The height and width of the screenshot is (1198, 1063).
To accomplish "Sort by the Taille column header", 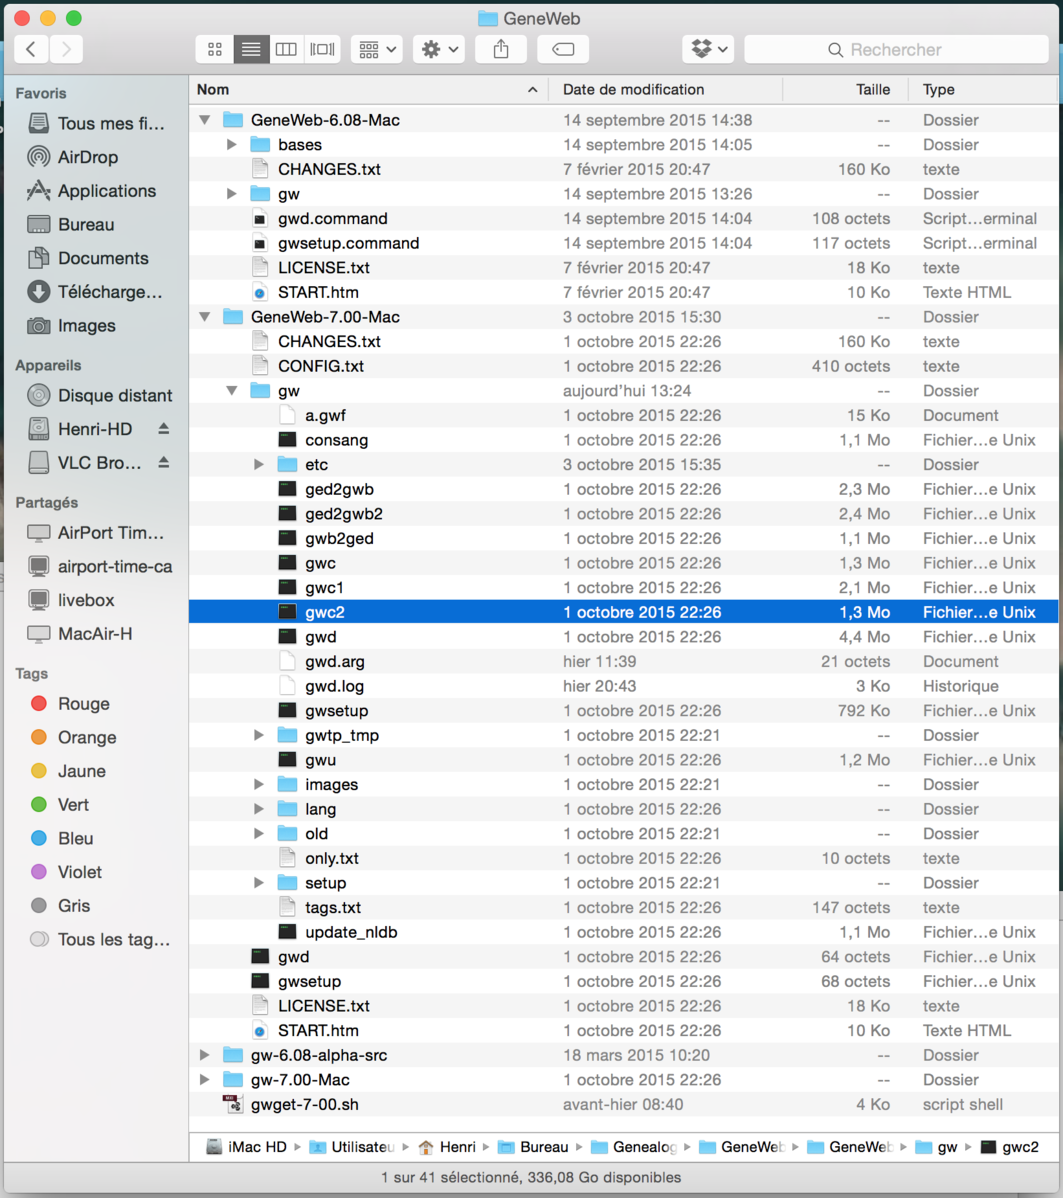I will 845,90.
